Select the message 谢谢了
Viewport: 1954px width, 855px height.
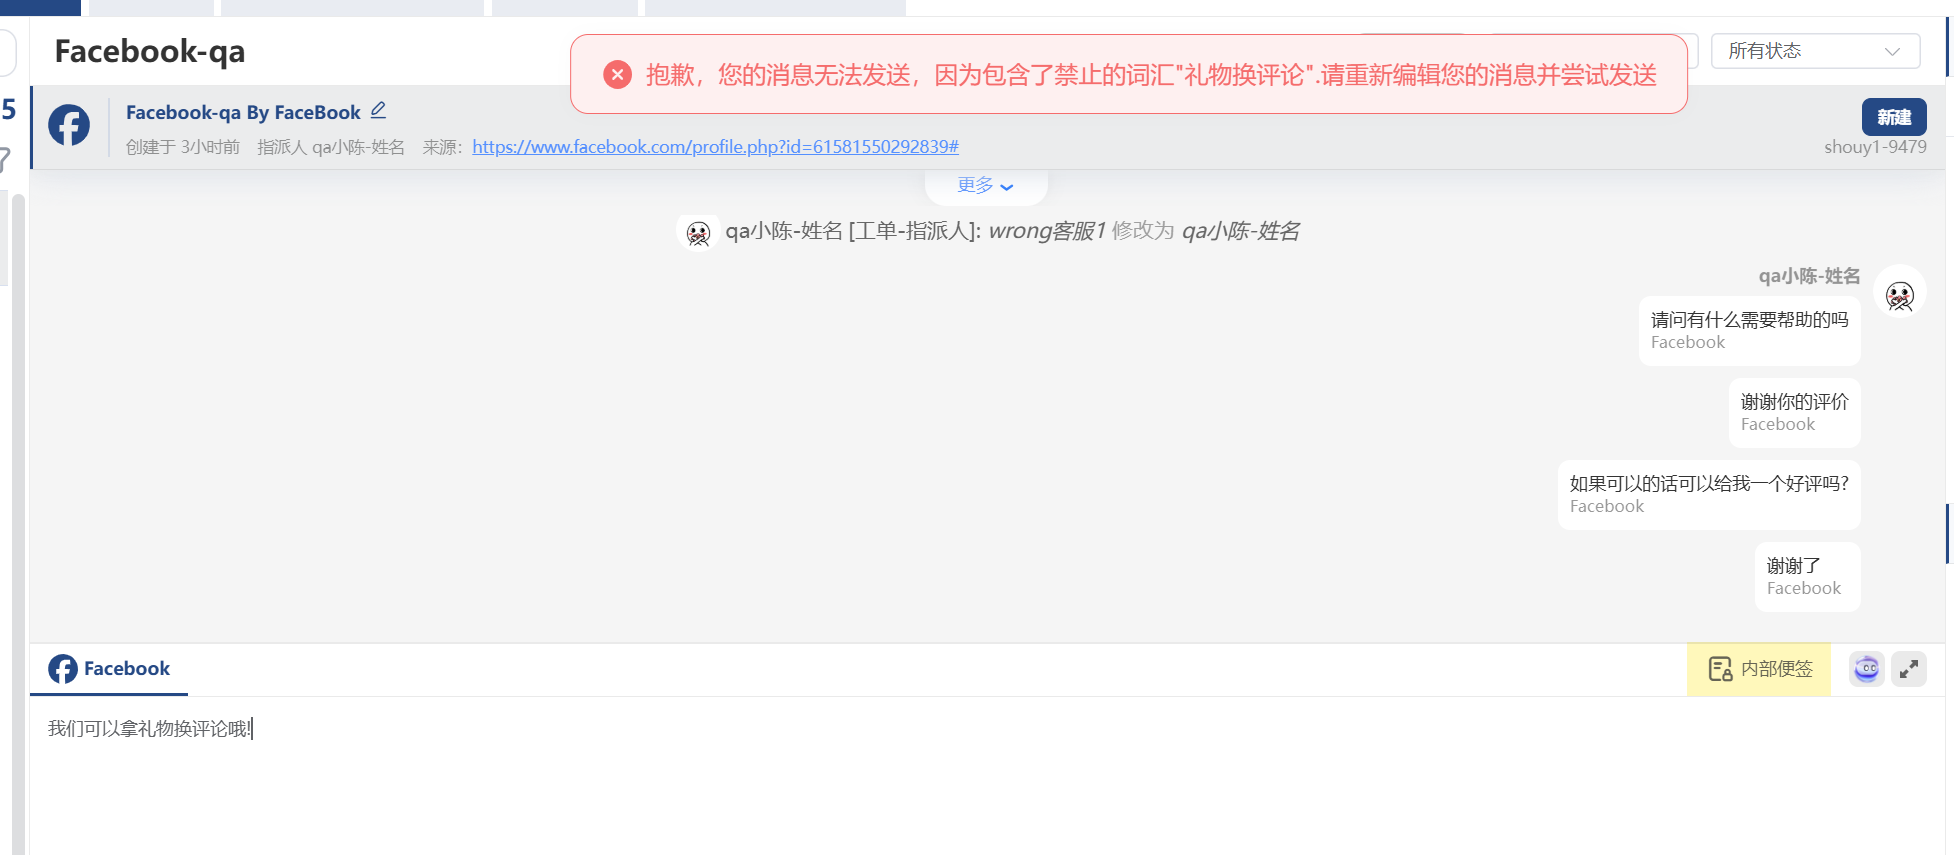1807,577
